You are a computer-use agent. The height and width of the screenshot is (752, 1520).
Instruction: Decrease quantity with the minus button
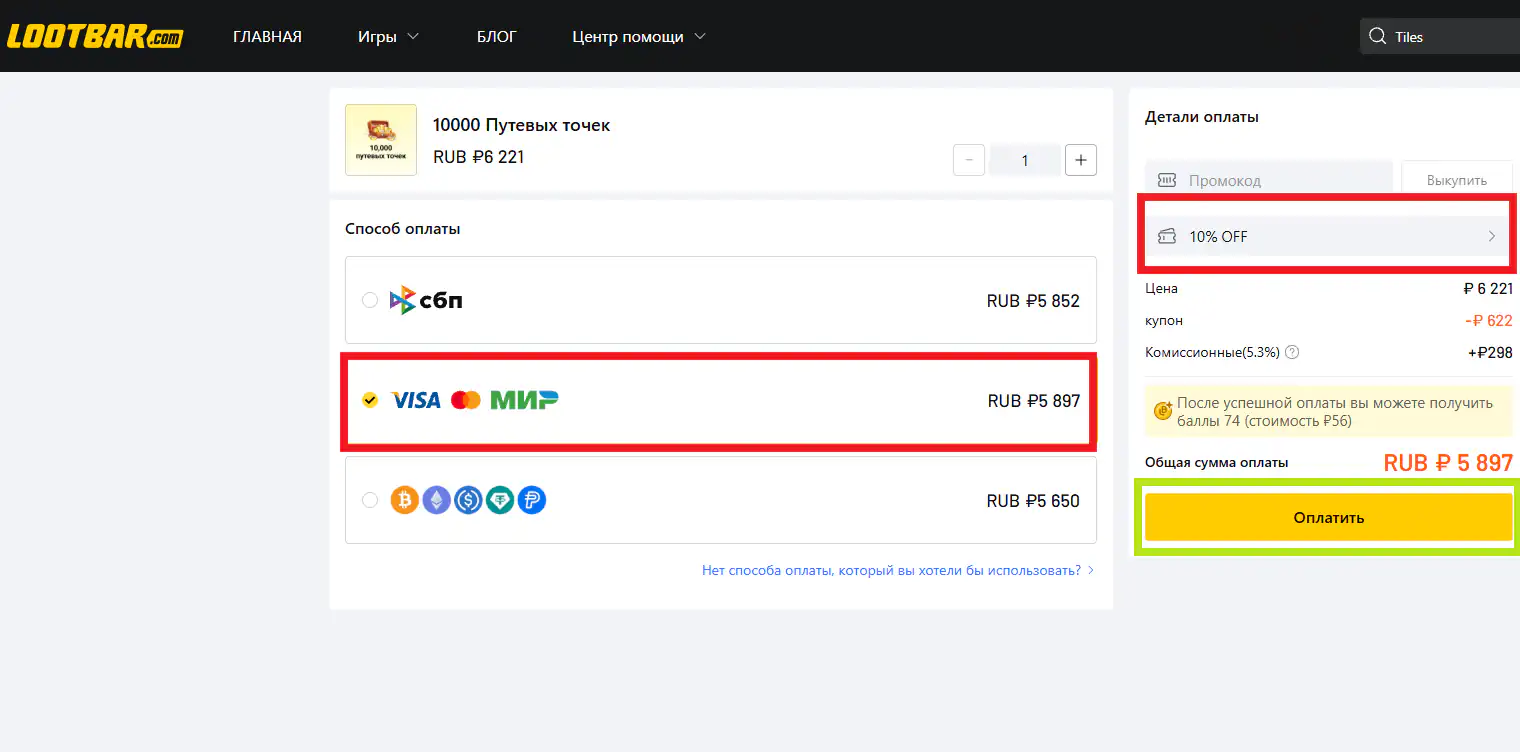(969, 160)
